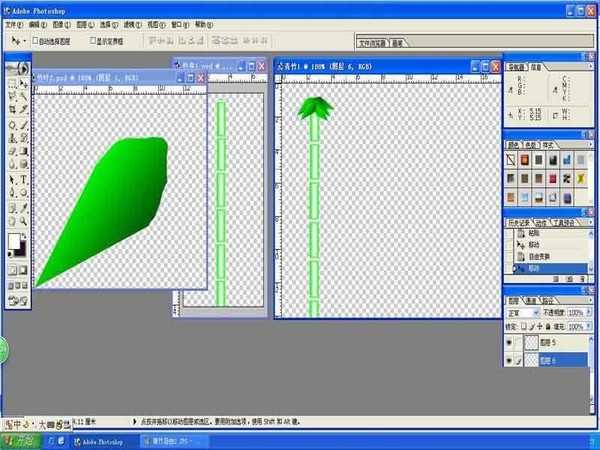The image size is (600, 450).
Task: Switch to the 文件浏览器 file browser tab
Action: click(x=372, y=43)
